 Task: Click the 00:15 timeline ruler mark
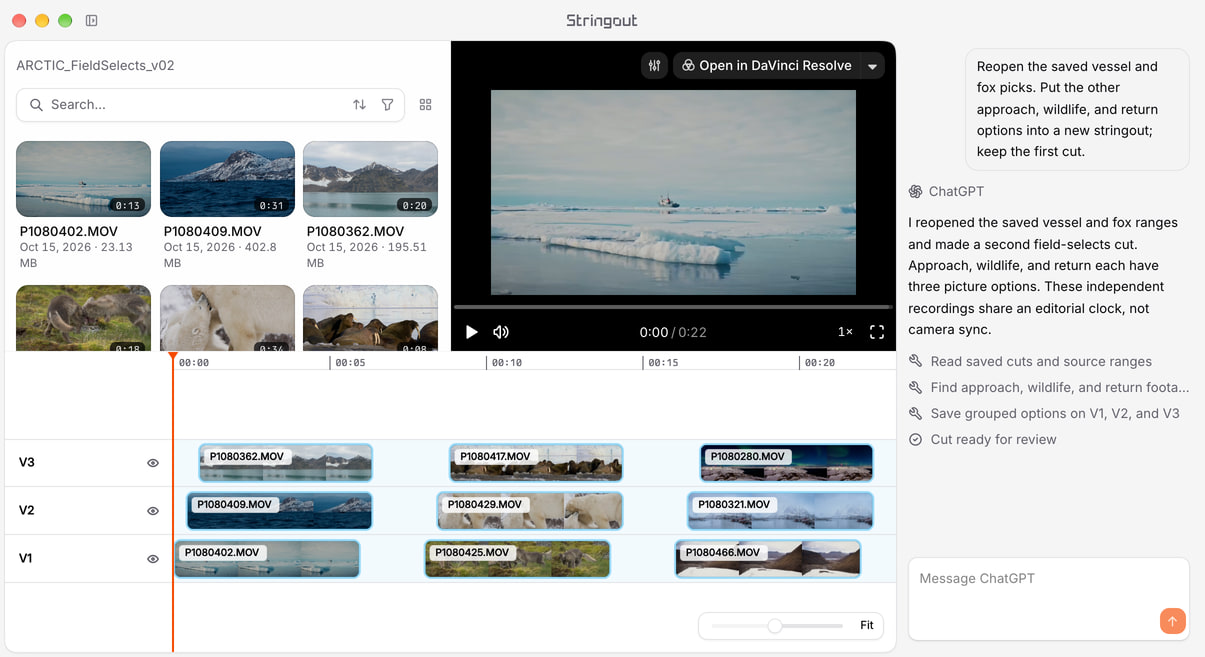[x=663, y=363]
